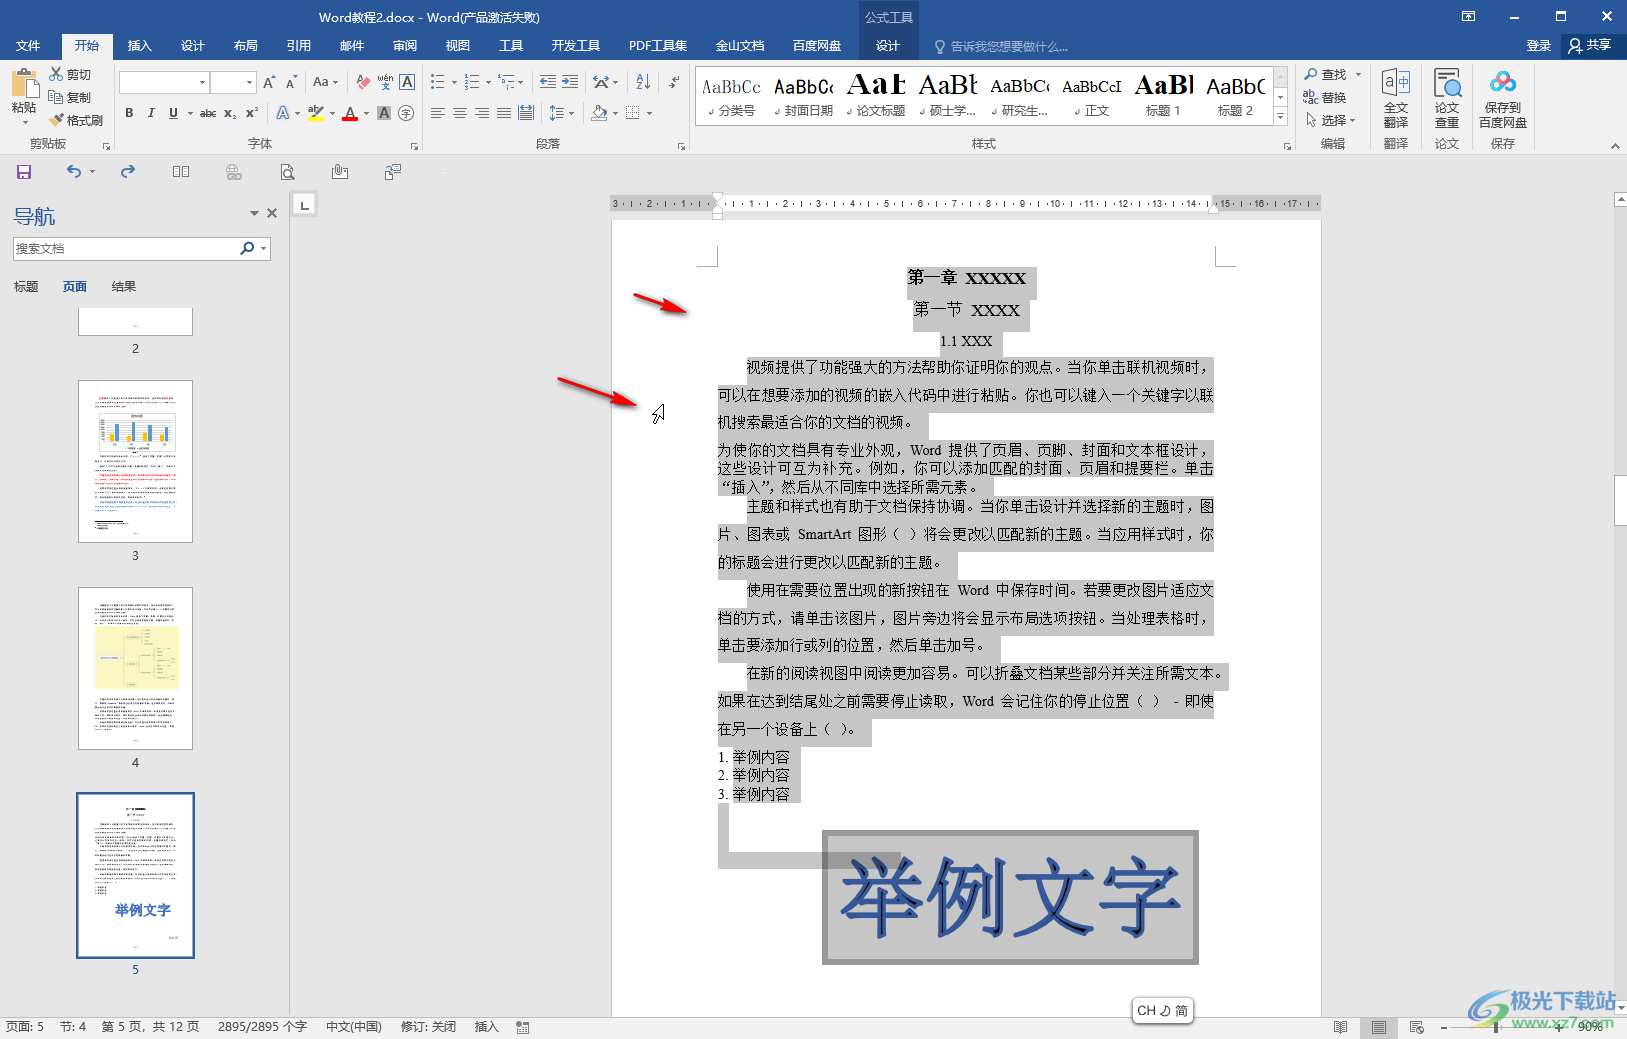The width and height of the screenshot is (1627, 1039).
Task: Toggle Center alignment
Action: tap(460, 113)
